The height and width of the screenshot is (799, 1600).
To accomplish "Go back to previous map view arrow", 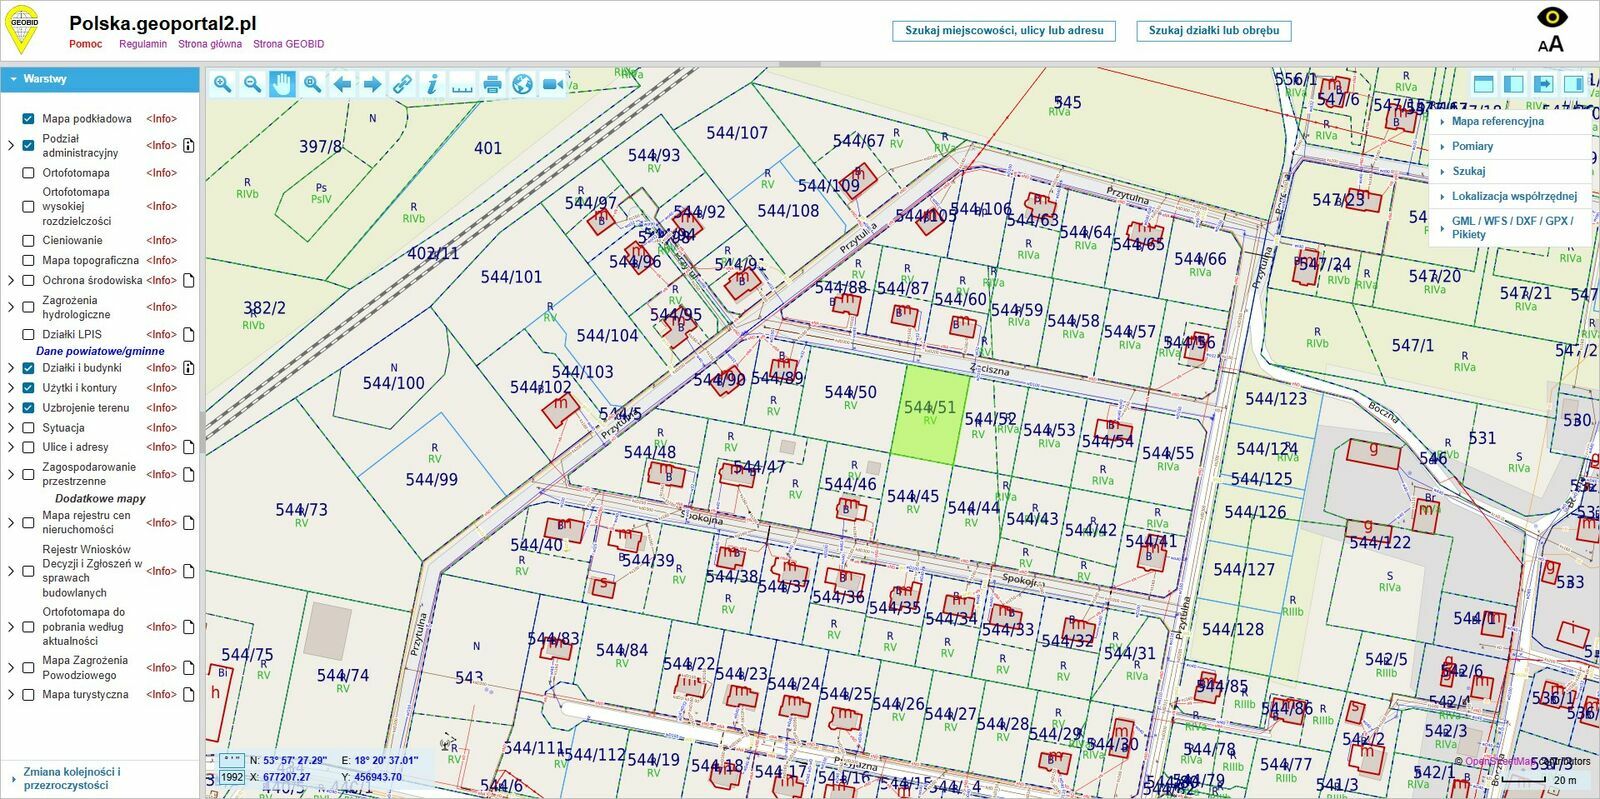I will pyautogui.click(x=342, y=84).
